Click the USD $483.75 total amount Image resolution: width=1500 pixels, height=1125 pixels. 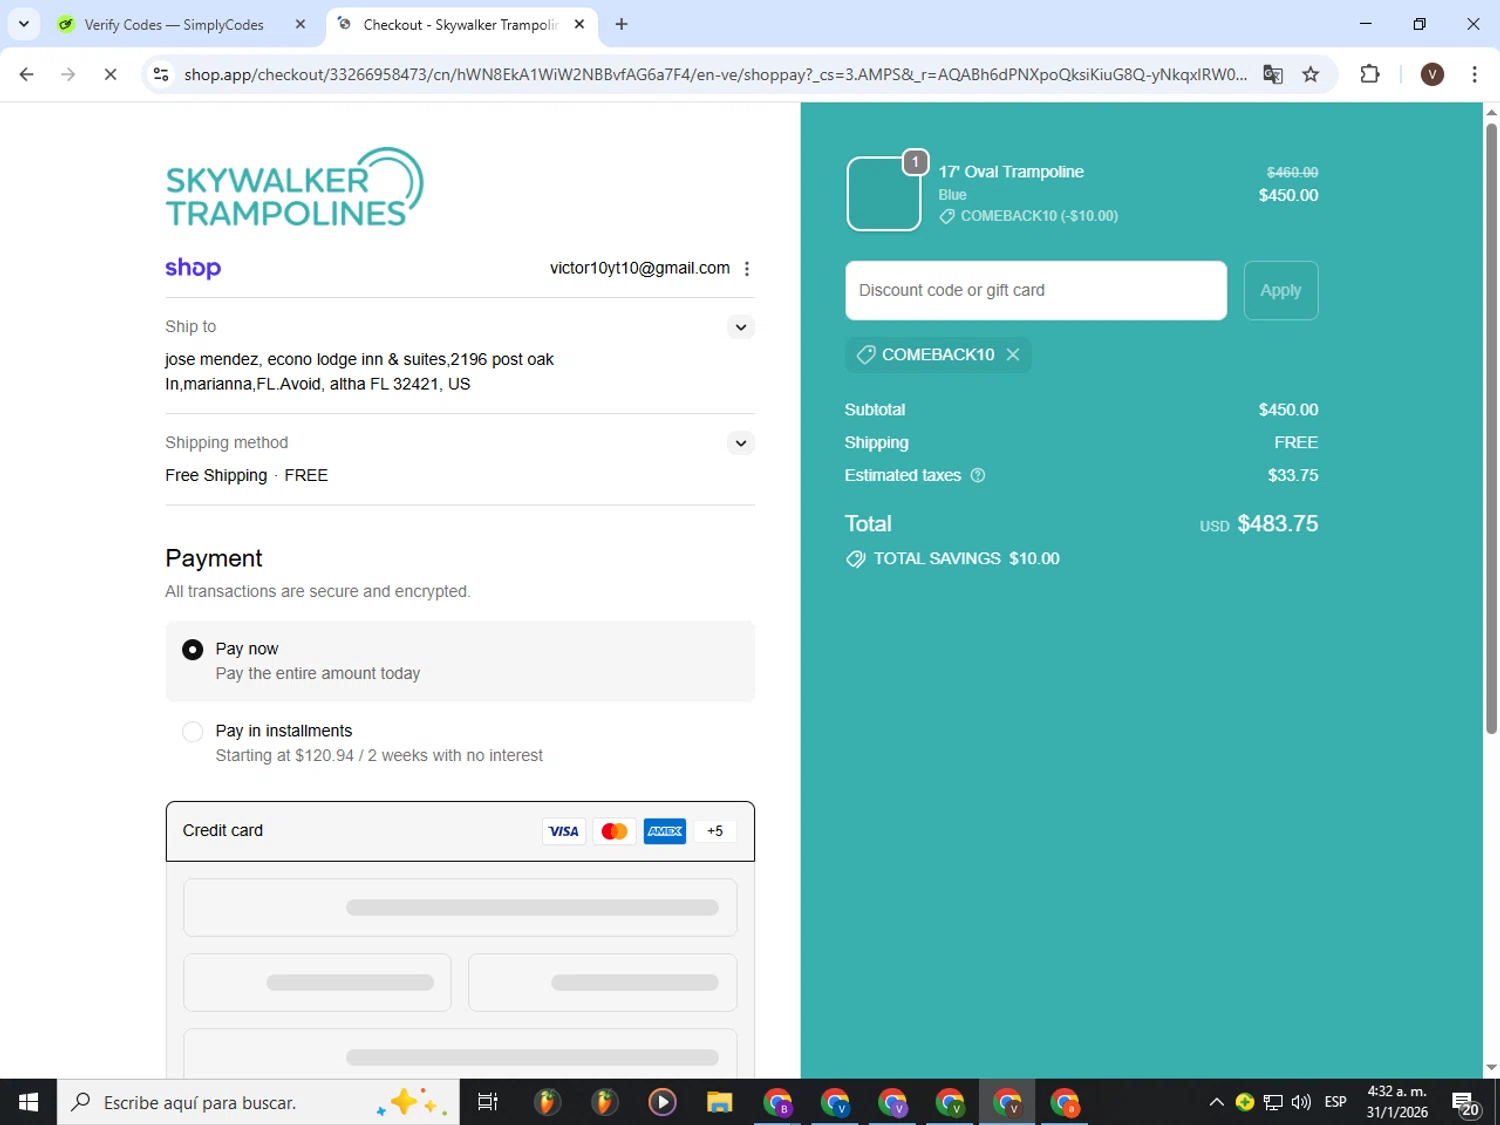coord(1259,524)
